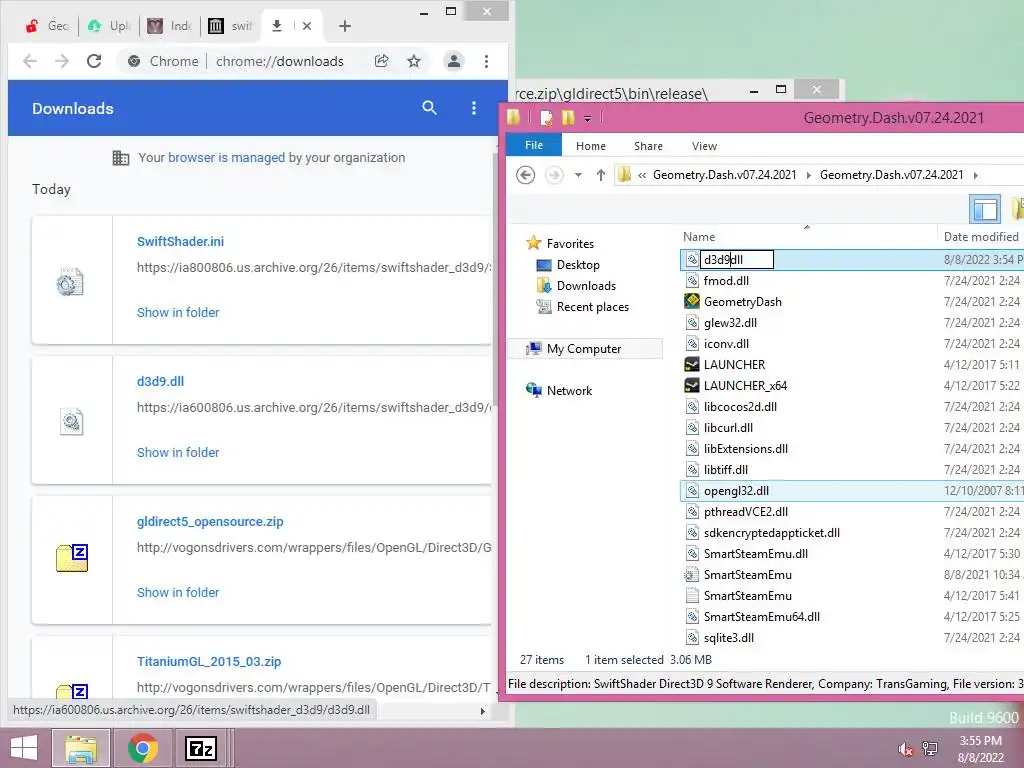
Task: Open the Downloads page more-actions menu
Action: [474, 108]
